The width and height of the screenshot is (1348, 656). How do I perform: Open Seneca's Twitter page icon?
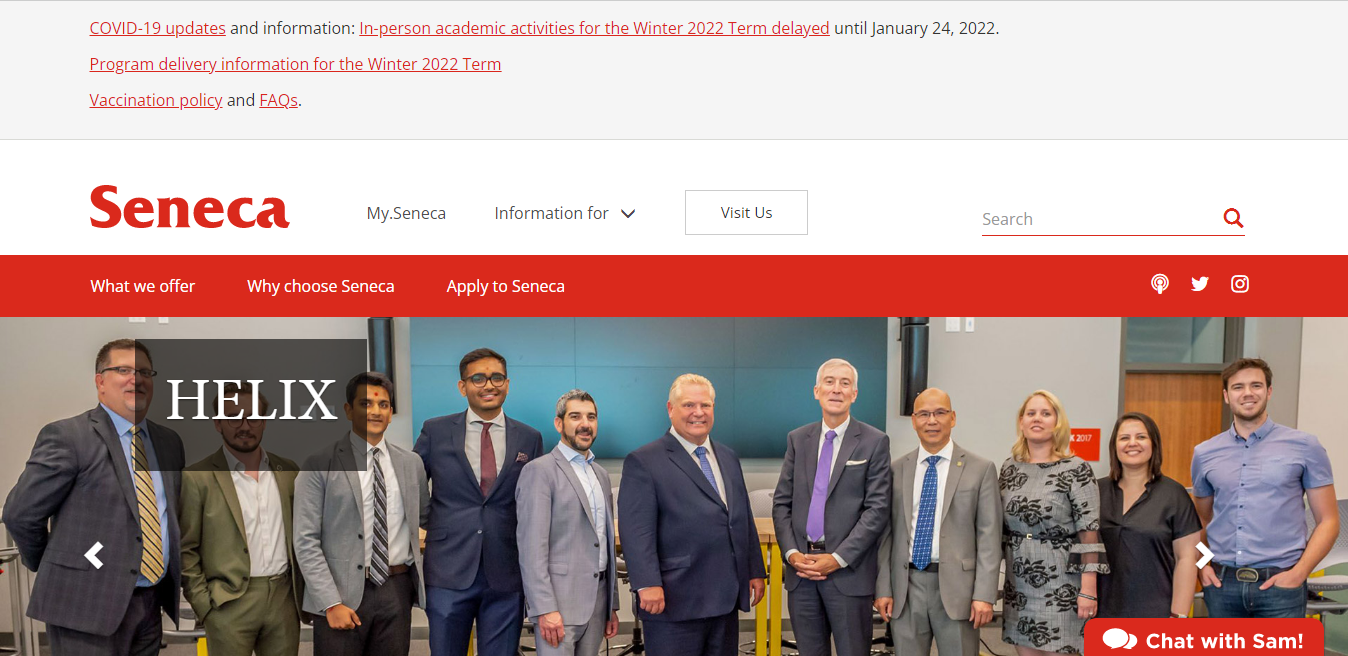click(x=1200, y=284)
